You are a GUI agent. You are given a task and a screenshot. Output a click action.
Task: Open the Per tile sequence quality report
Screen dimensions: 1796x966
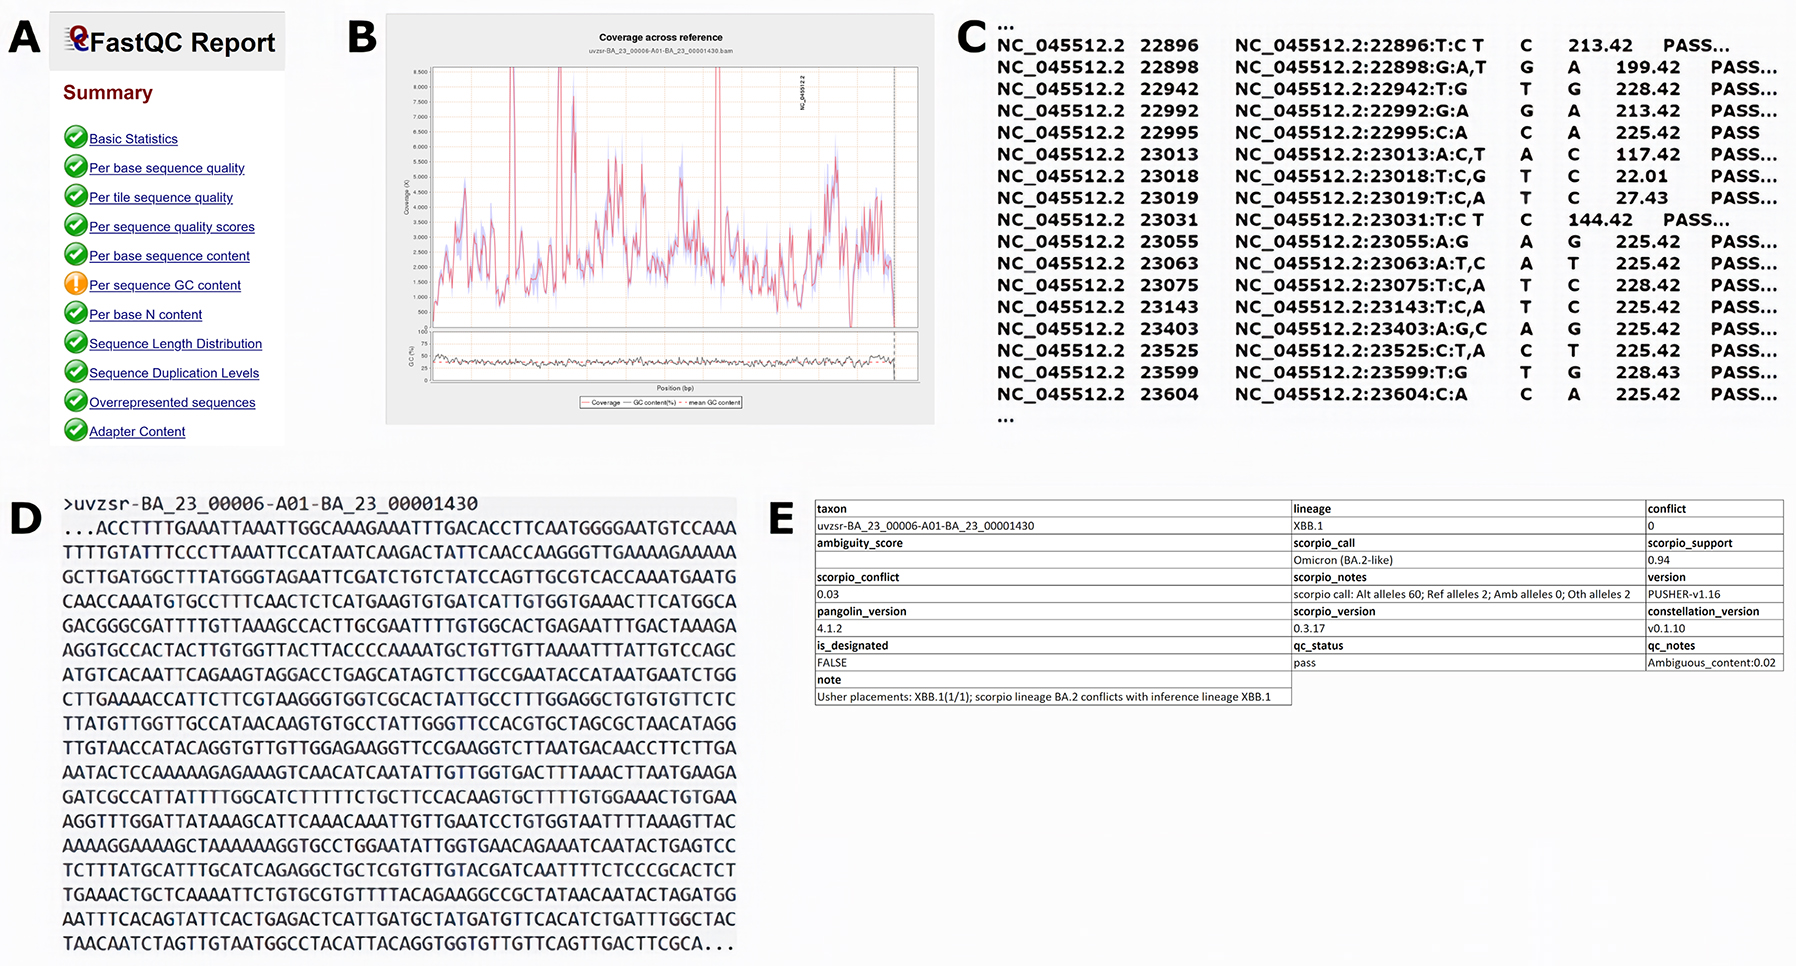pos(161,197)
